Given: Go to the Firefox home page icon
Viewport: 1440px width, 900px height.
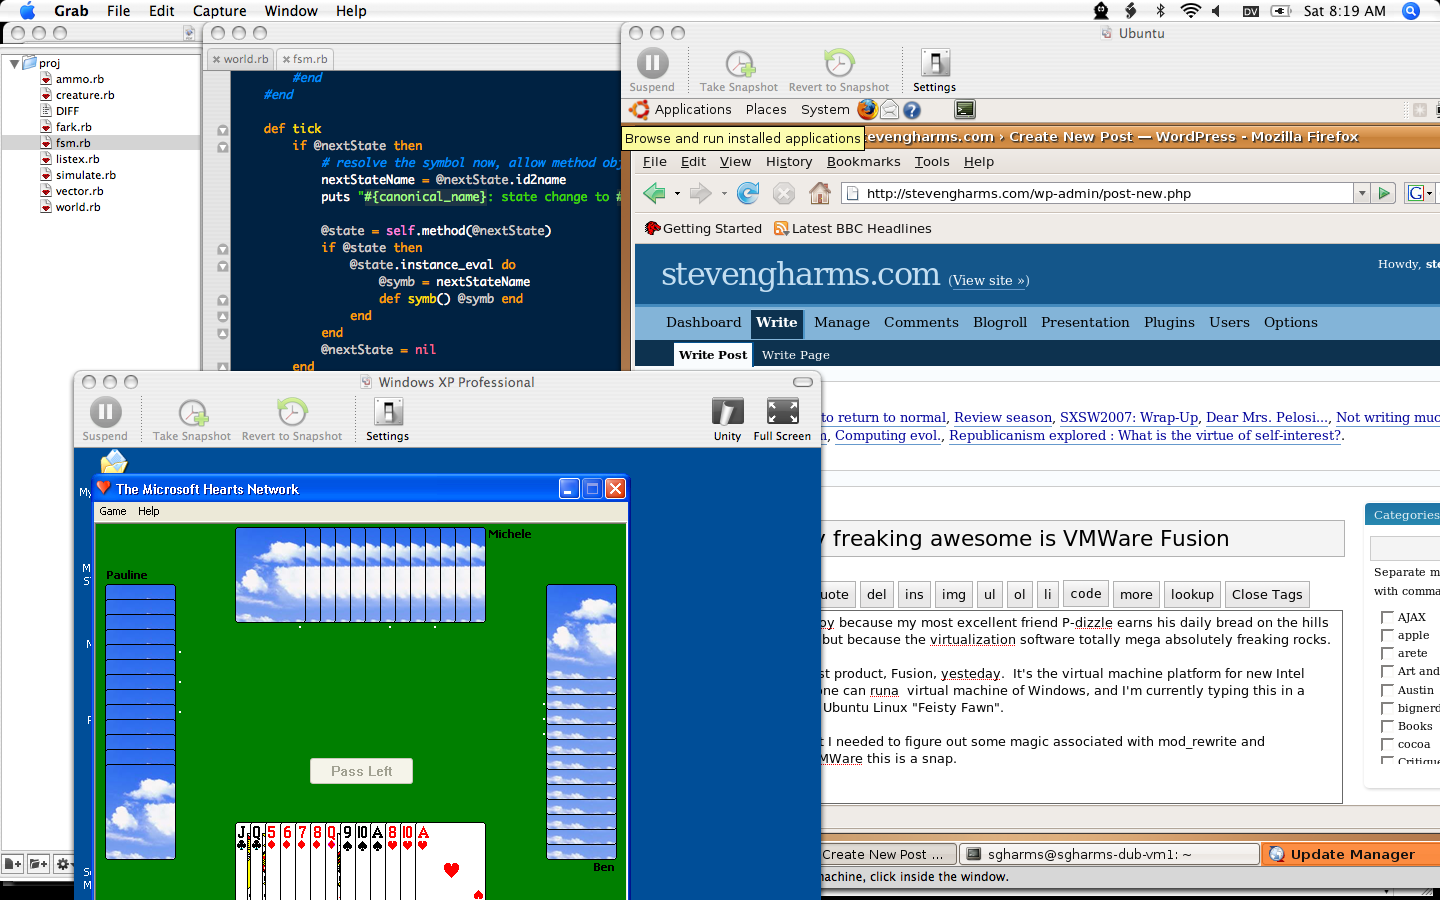Looking at the screenshot, I should 820,193.
